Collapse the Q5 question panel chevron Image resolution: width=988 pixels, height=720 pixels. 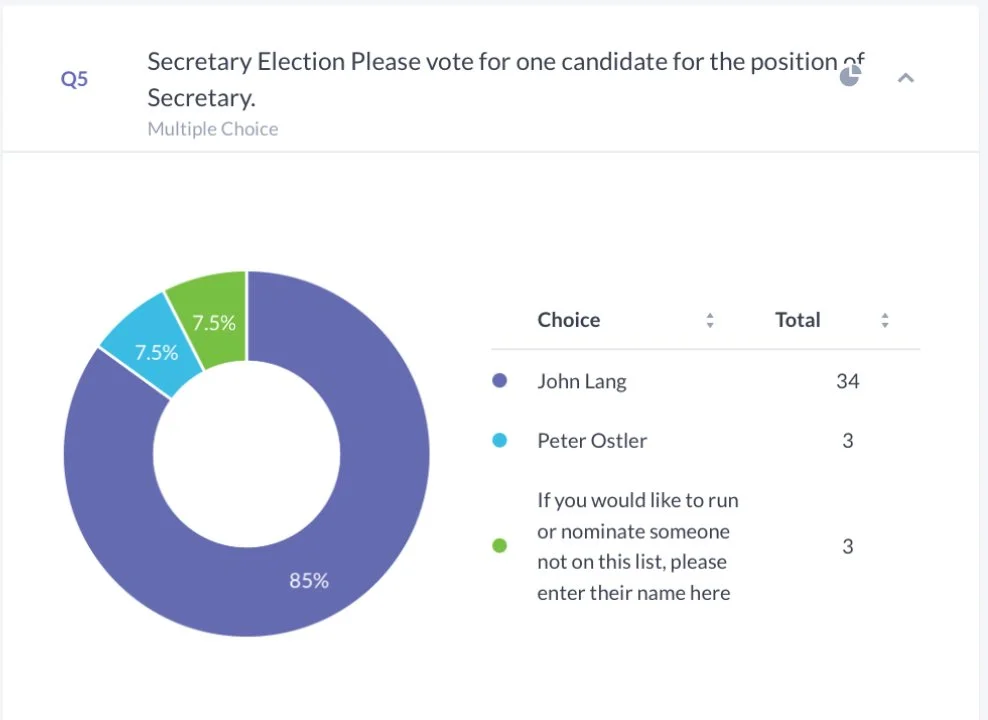(906, 78)
